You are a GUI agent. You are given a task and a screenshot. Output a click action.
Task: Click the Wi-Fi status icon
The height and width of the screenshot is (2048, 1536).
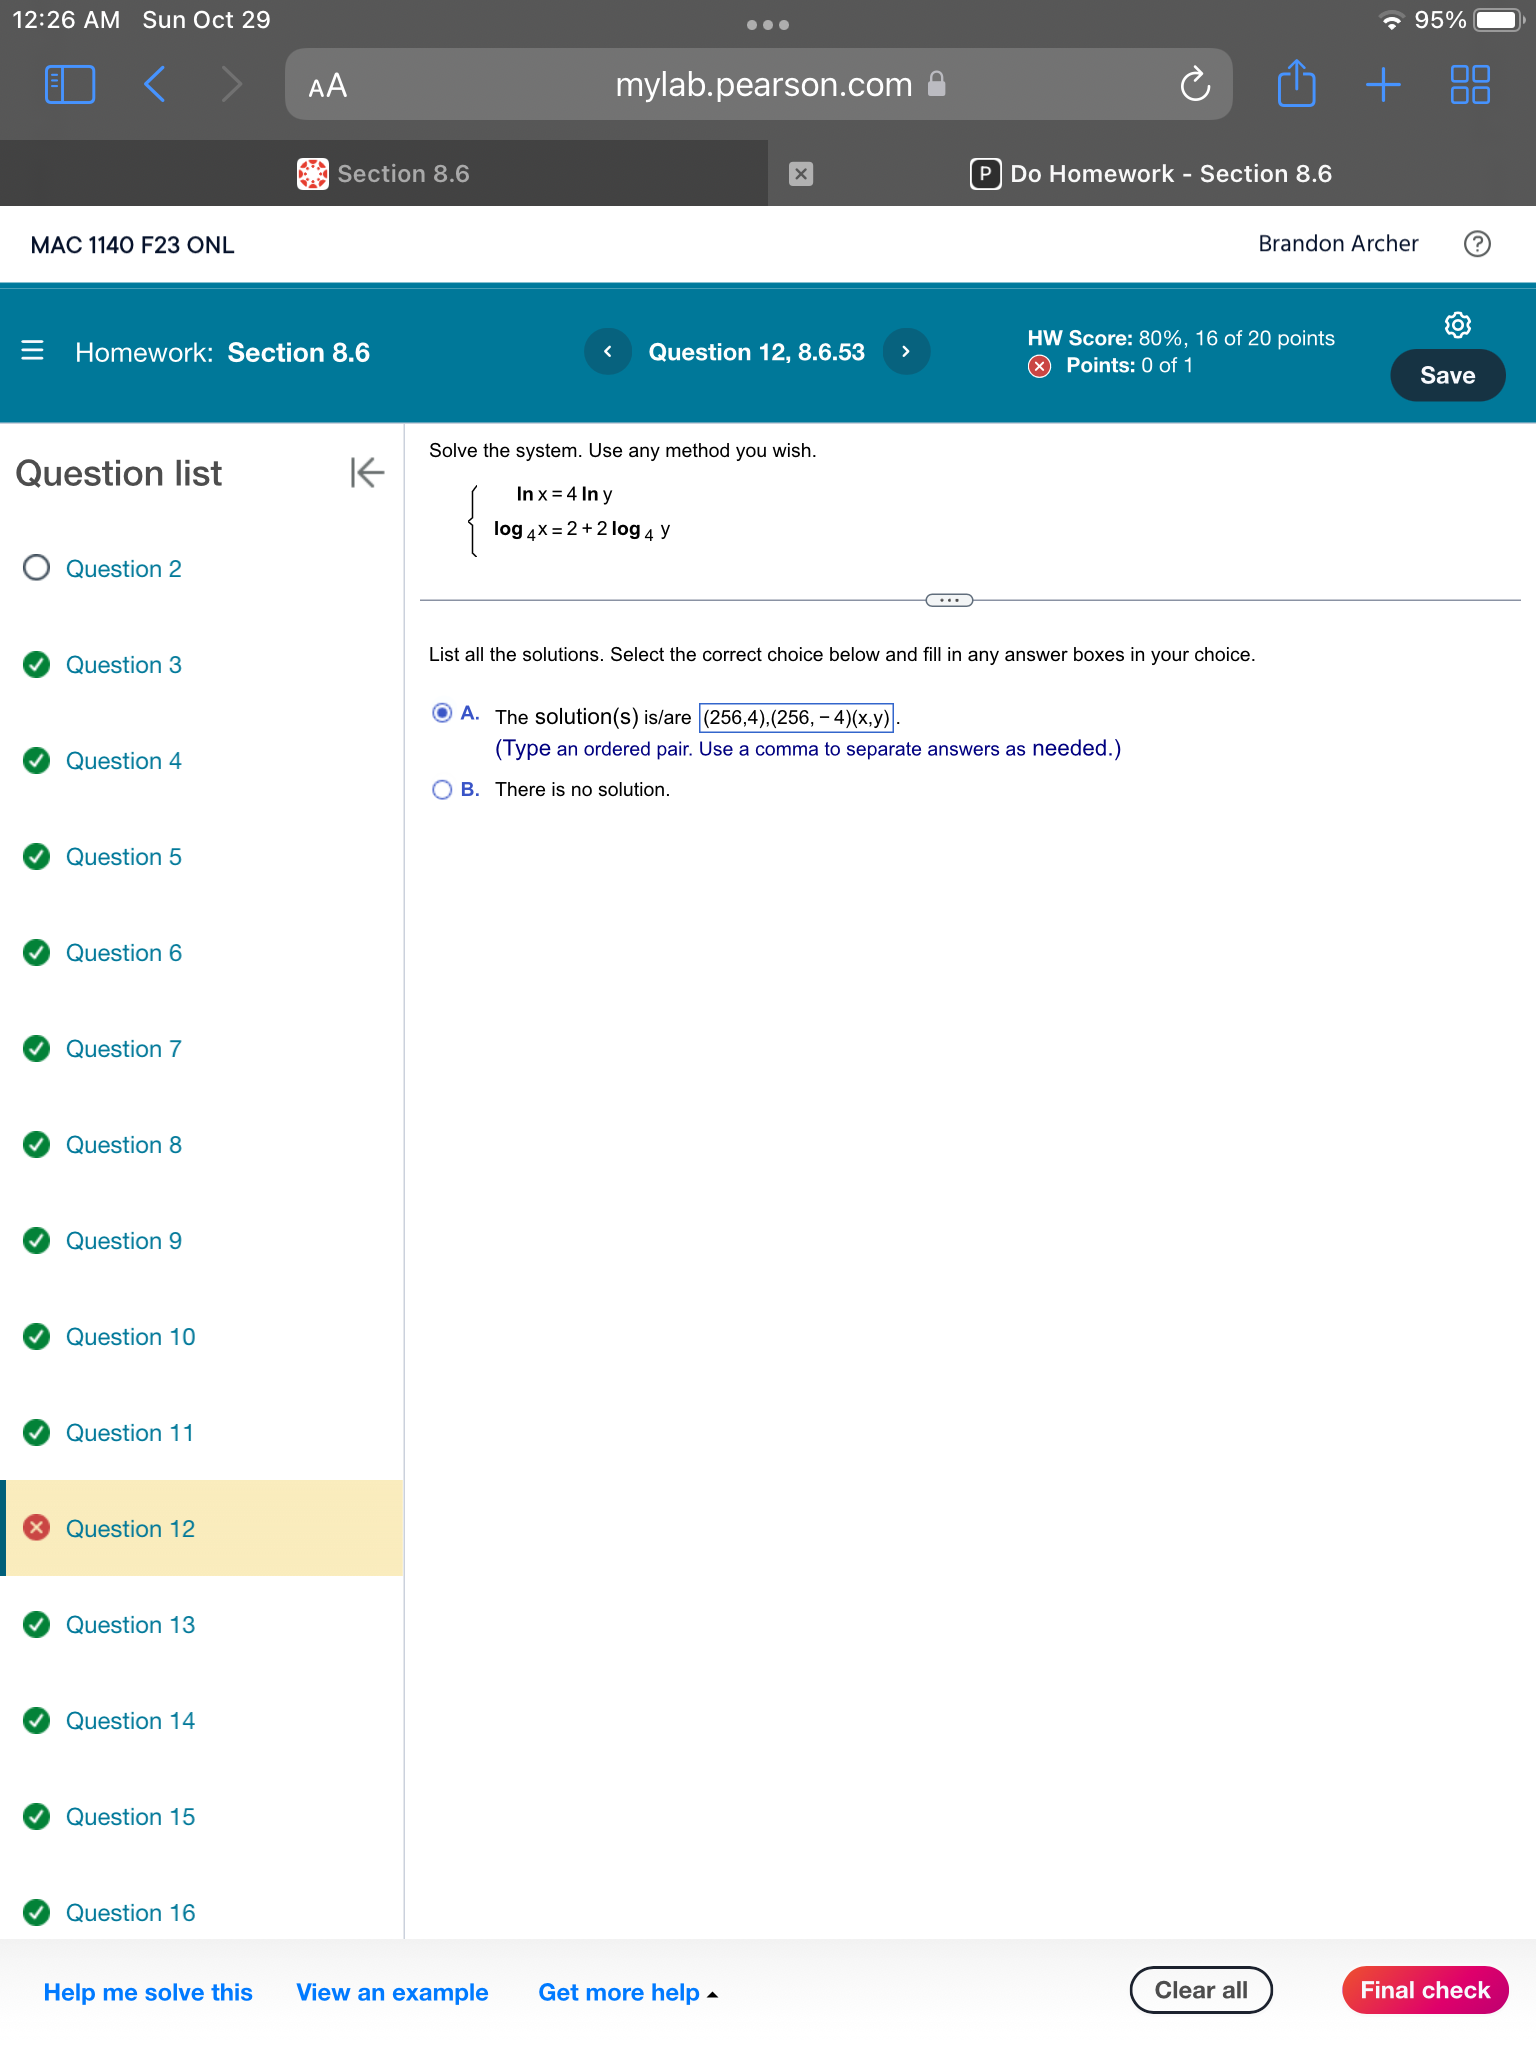(x=1390, y=21)
